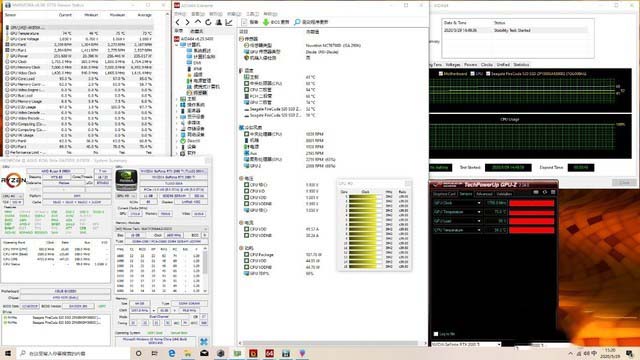This screenshot has width=640, height=360.
Task: Switch to Voltages tab in stability test
Action: click(x=453, y=64)
